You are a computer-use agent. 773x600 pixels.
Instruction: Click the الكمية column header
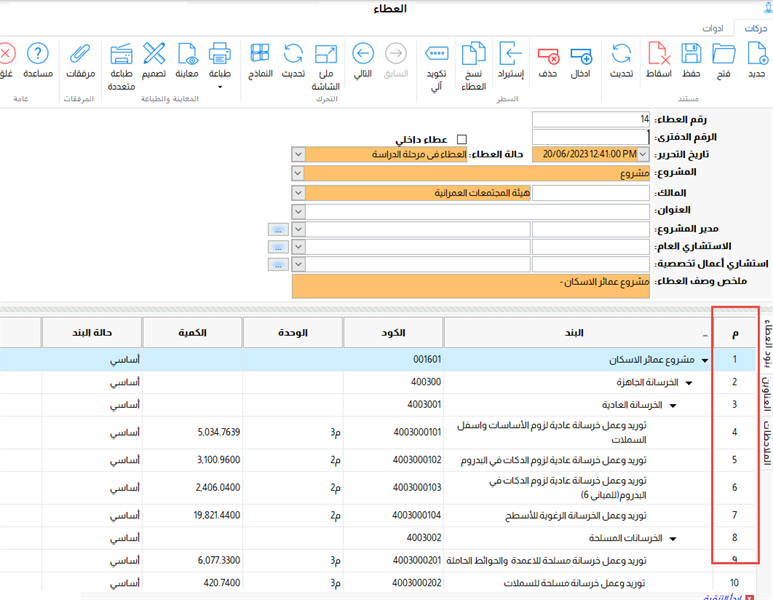[x=192, y=331]
